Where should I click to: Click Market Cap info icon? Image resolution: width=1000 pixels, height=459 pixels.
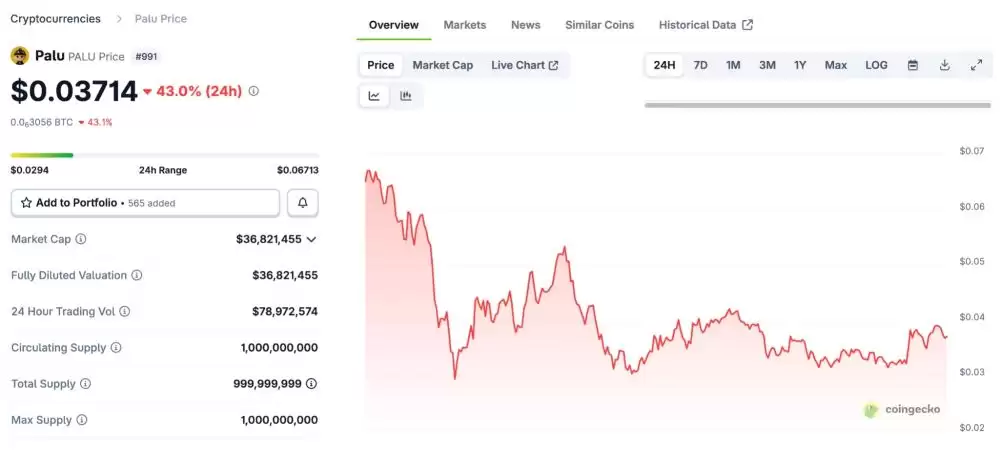pyautogui.click(x=81, y=240)
